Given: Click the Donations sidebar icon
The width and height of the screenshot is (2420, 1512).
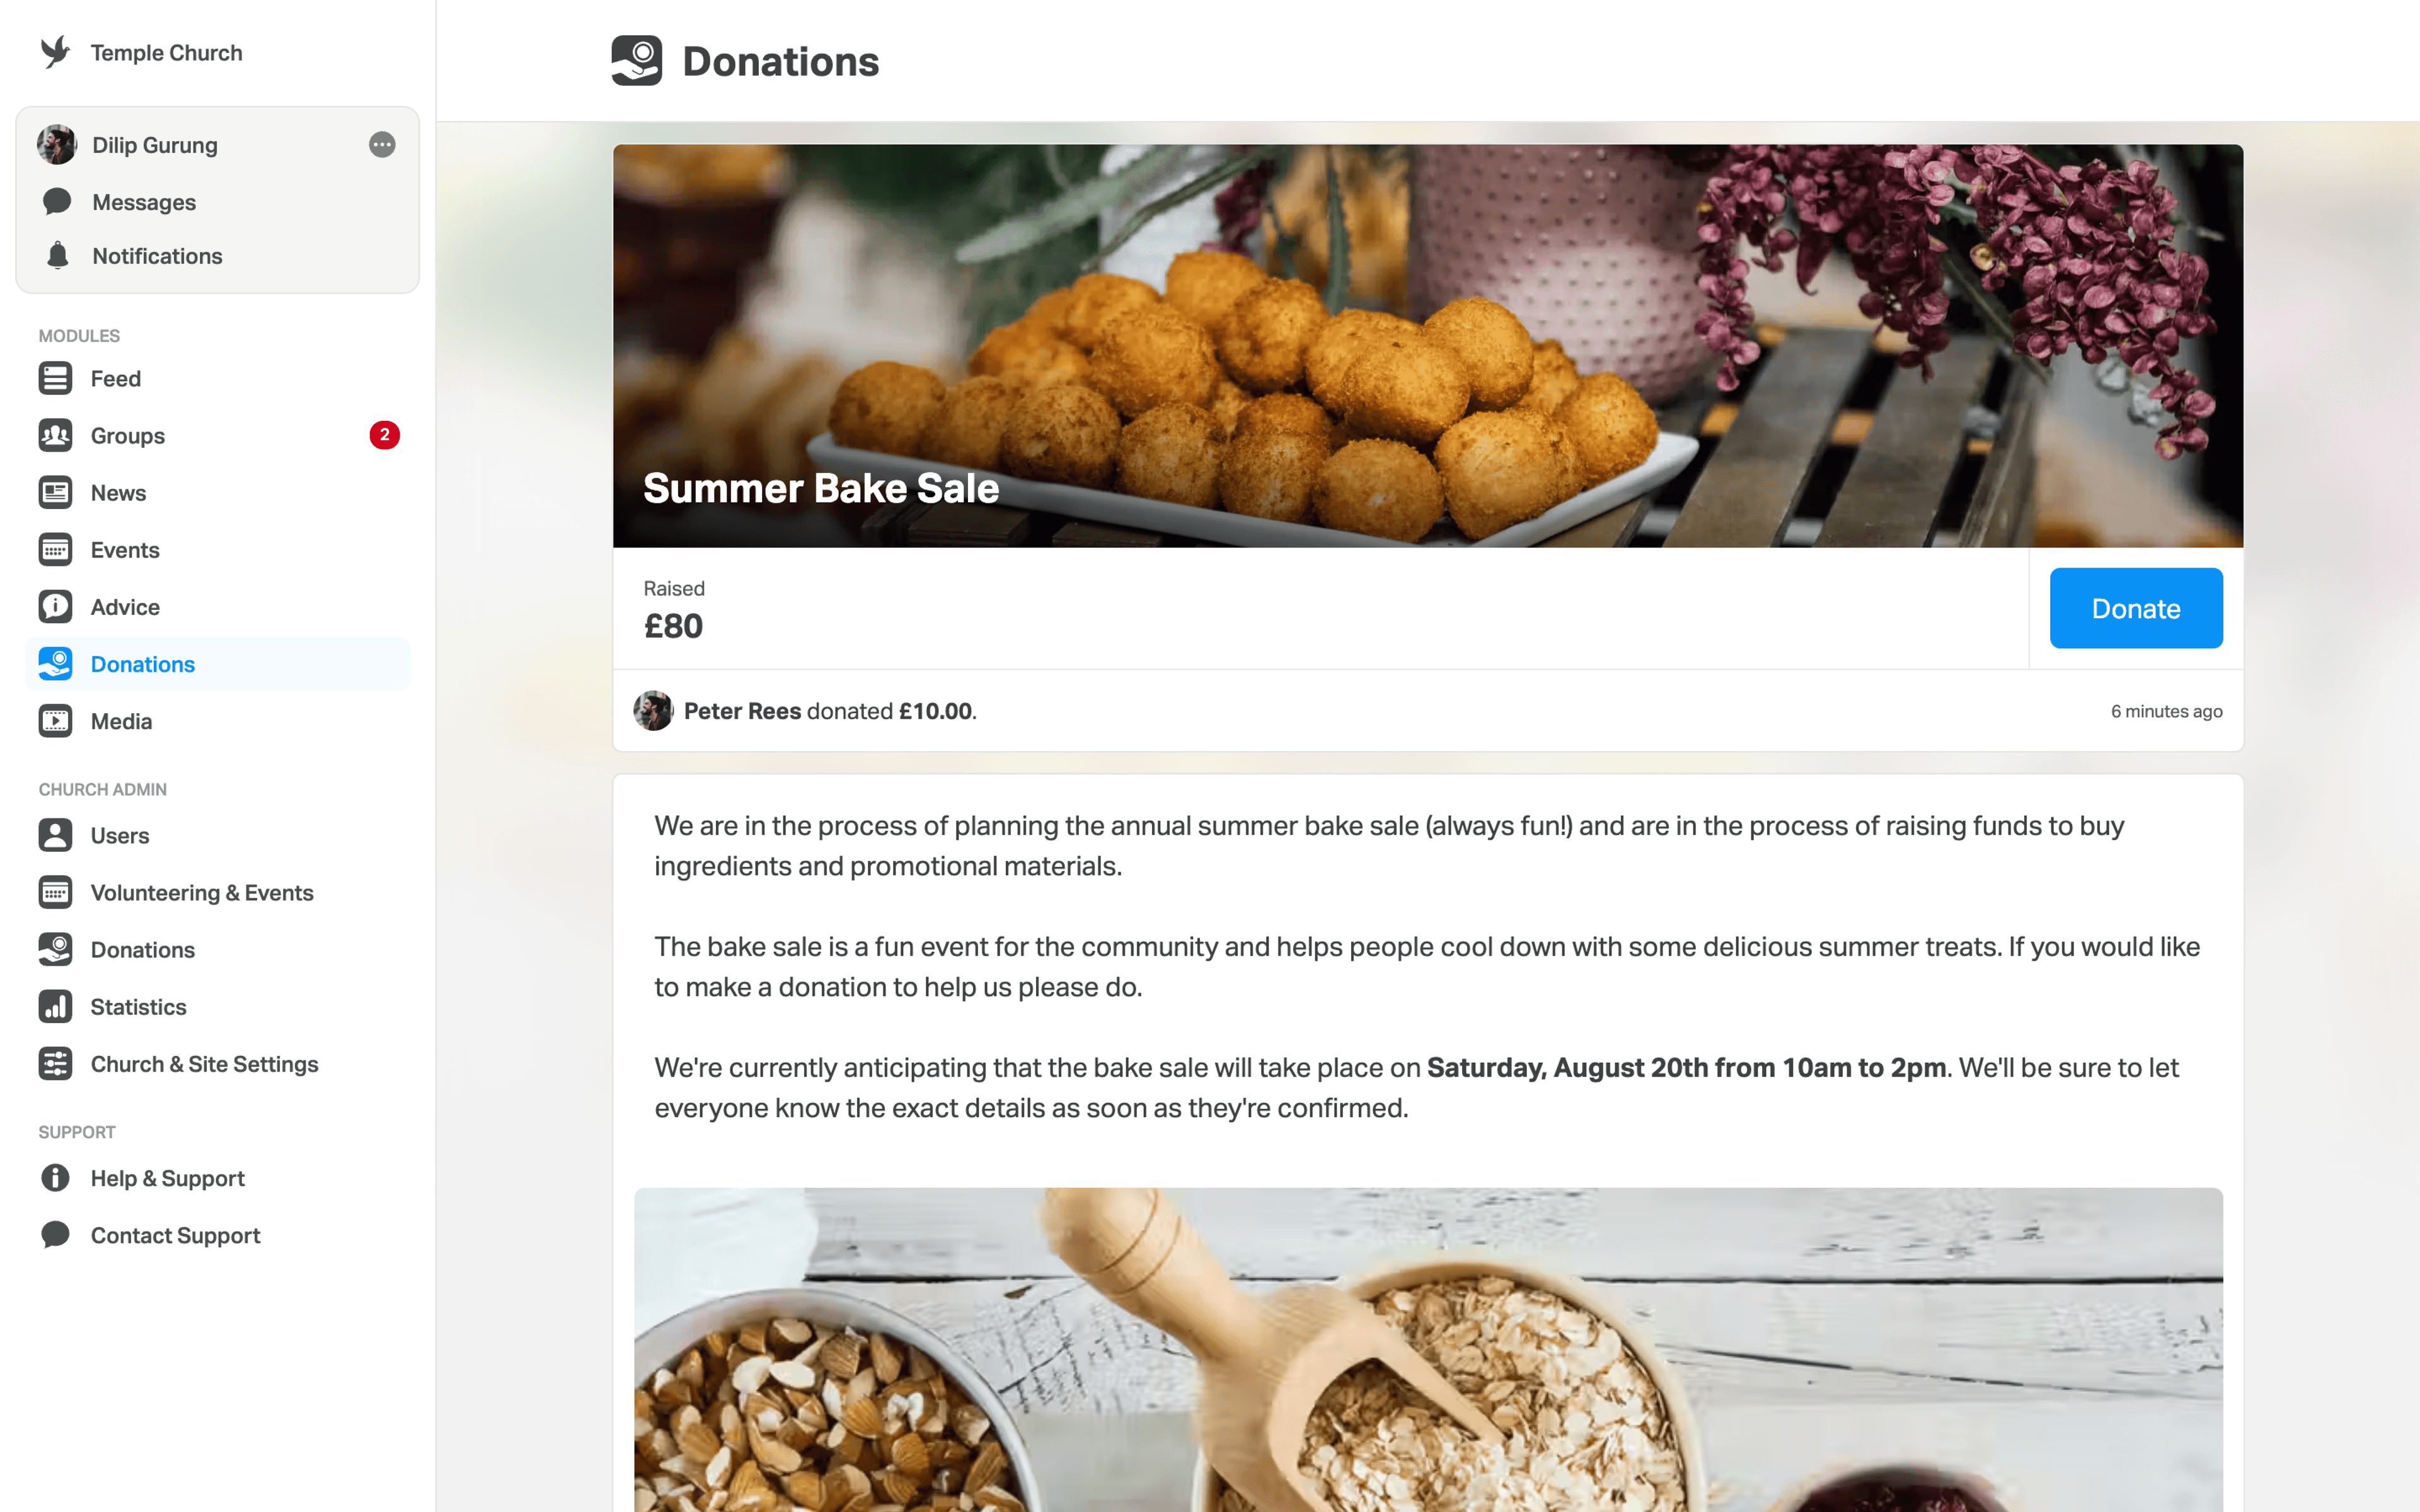Looking at the screenshot, I should (54, 663).
